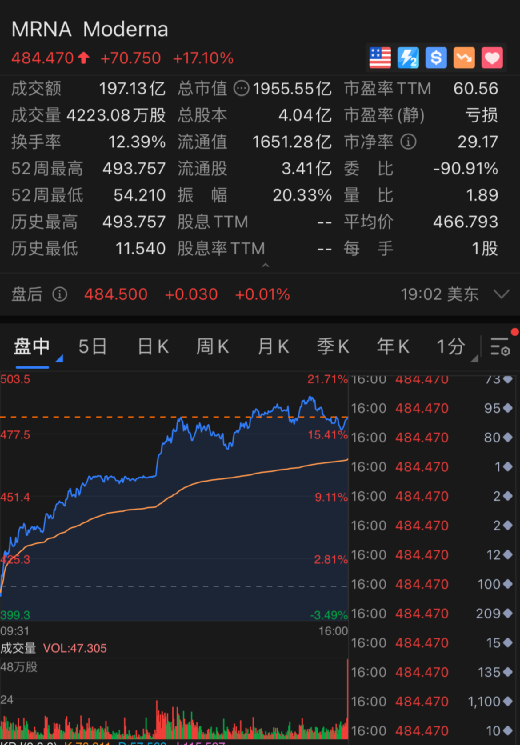Select the trade row with volume 80
Image resolution: width=520 pixels, height=745 pixels.
[x=432, y=438]
